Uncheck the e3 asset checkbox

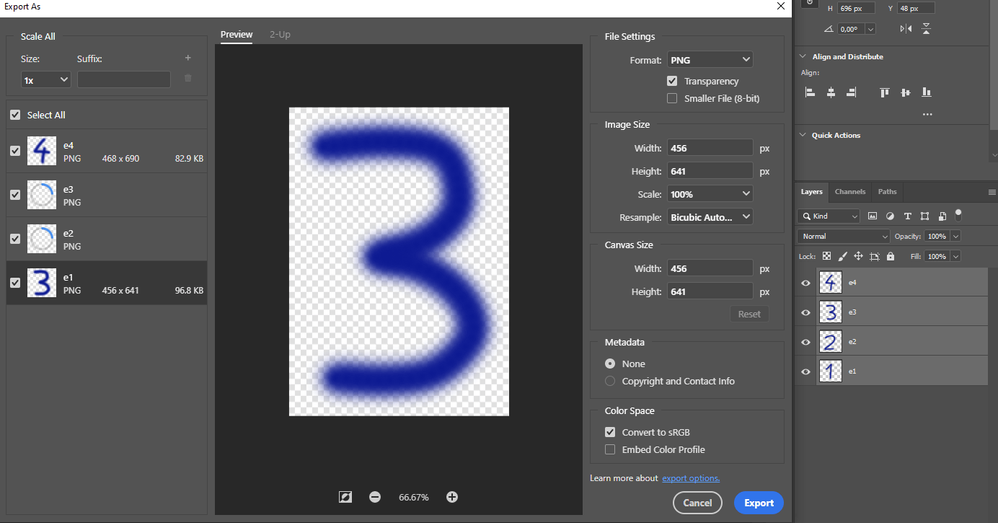(15, 195)
